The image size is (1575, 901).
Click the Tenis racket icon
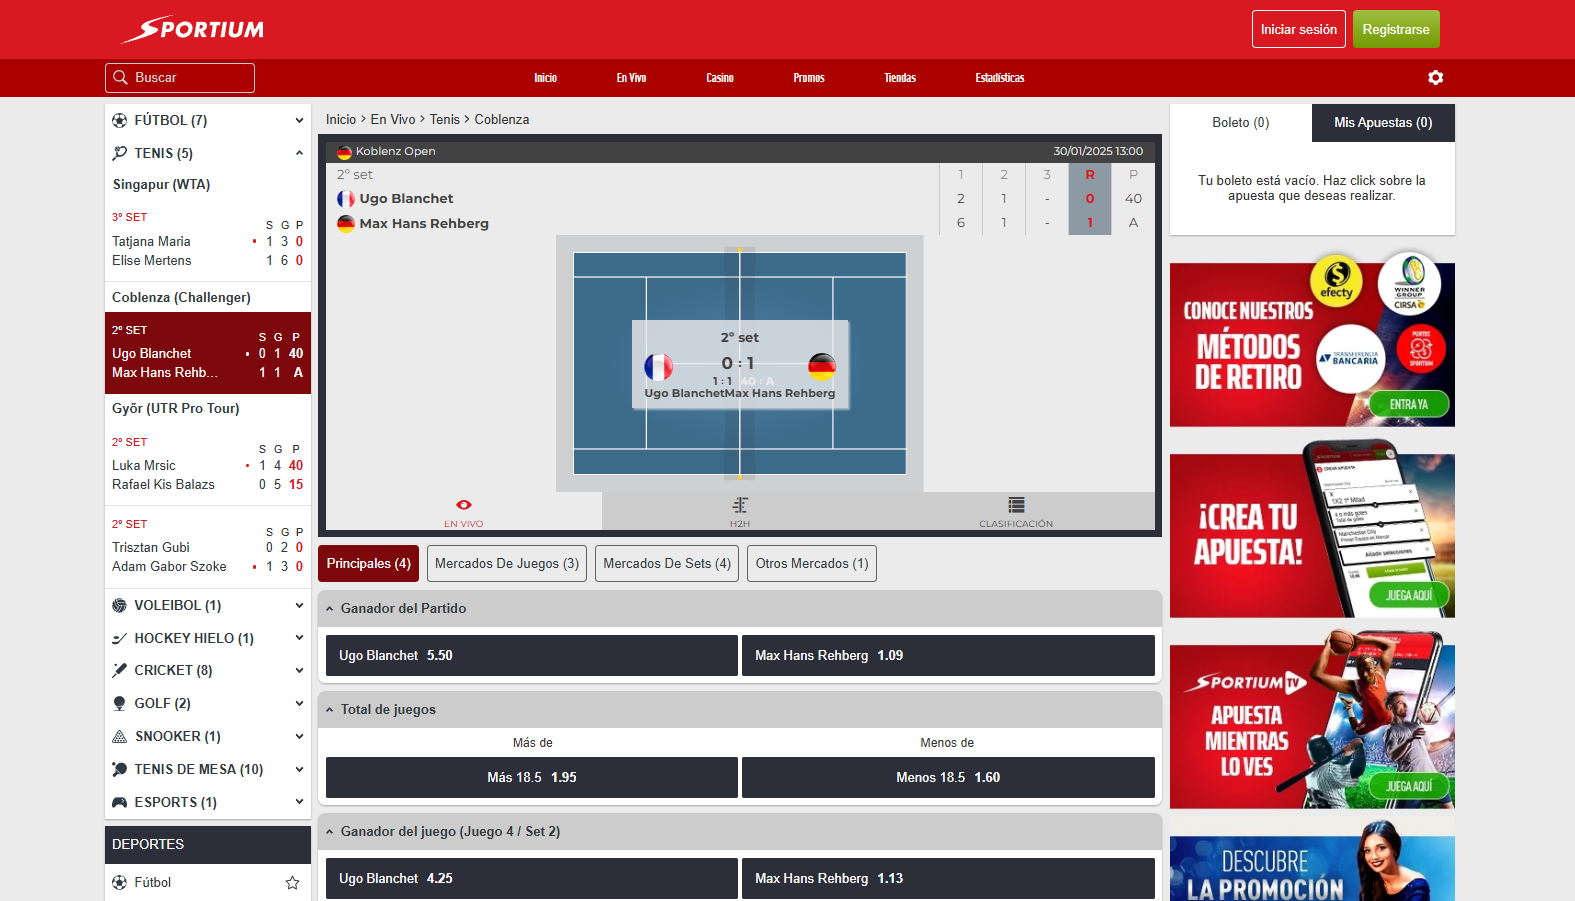point(120,153)
